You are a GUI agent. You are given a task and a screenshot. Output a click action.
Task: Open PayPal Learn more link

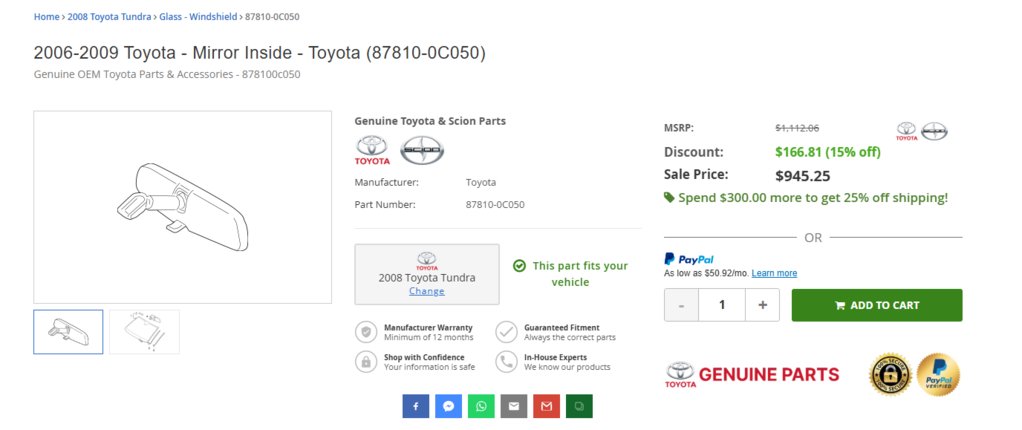[774, 273]
